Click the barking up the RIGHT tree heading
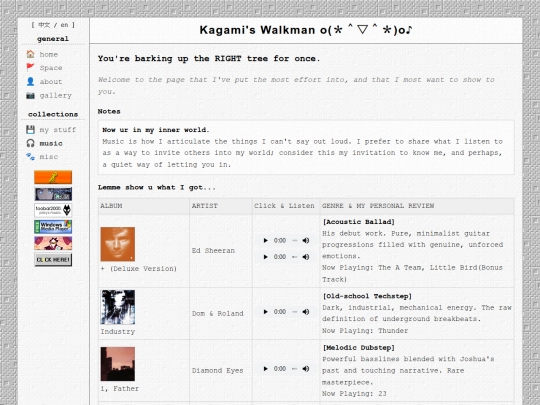This screenshot has height=405, width=540. click(209, 59)
